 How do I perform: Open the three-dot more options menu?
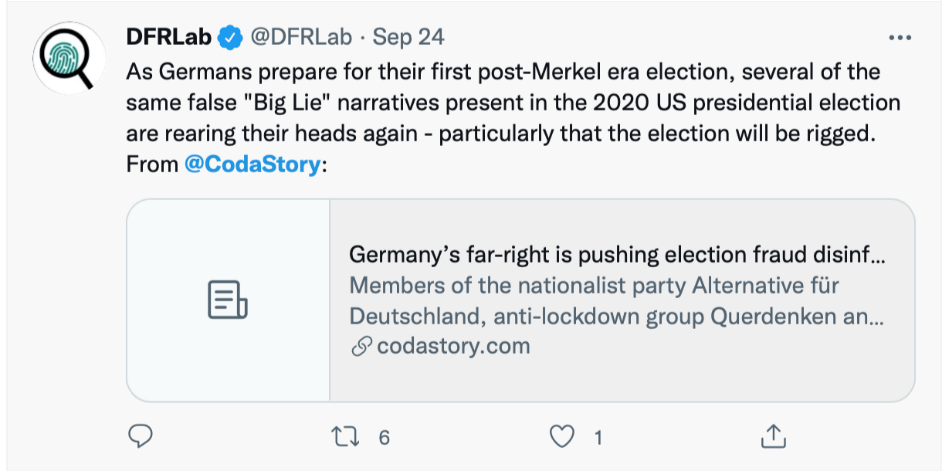pyautogui.click(x=899, y=38)
